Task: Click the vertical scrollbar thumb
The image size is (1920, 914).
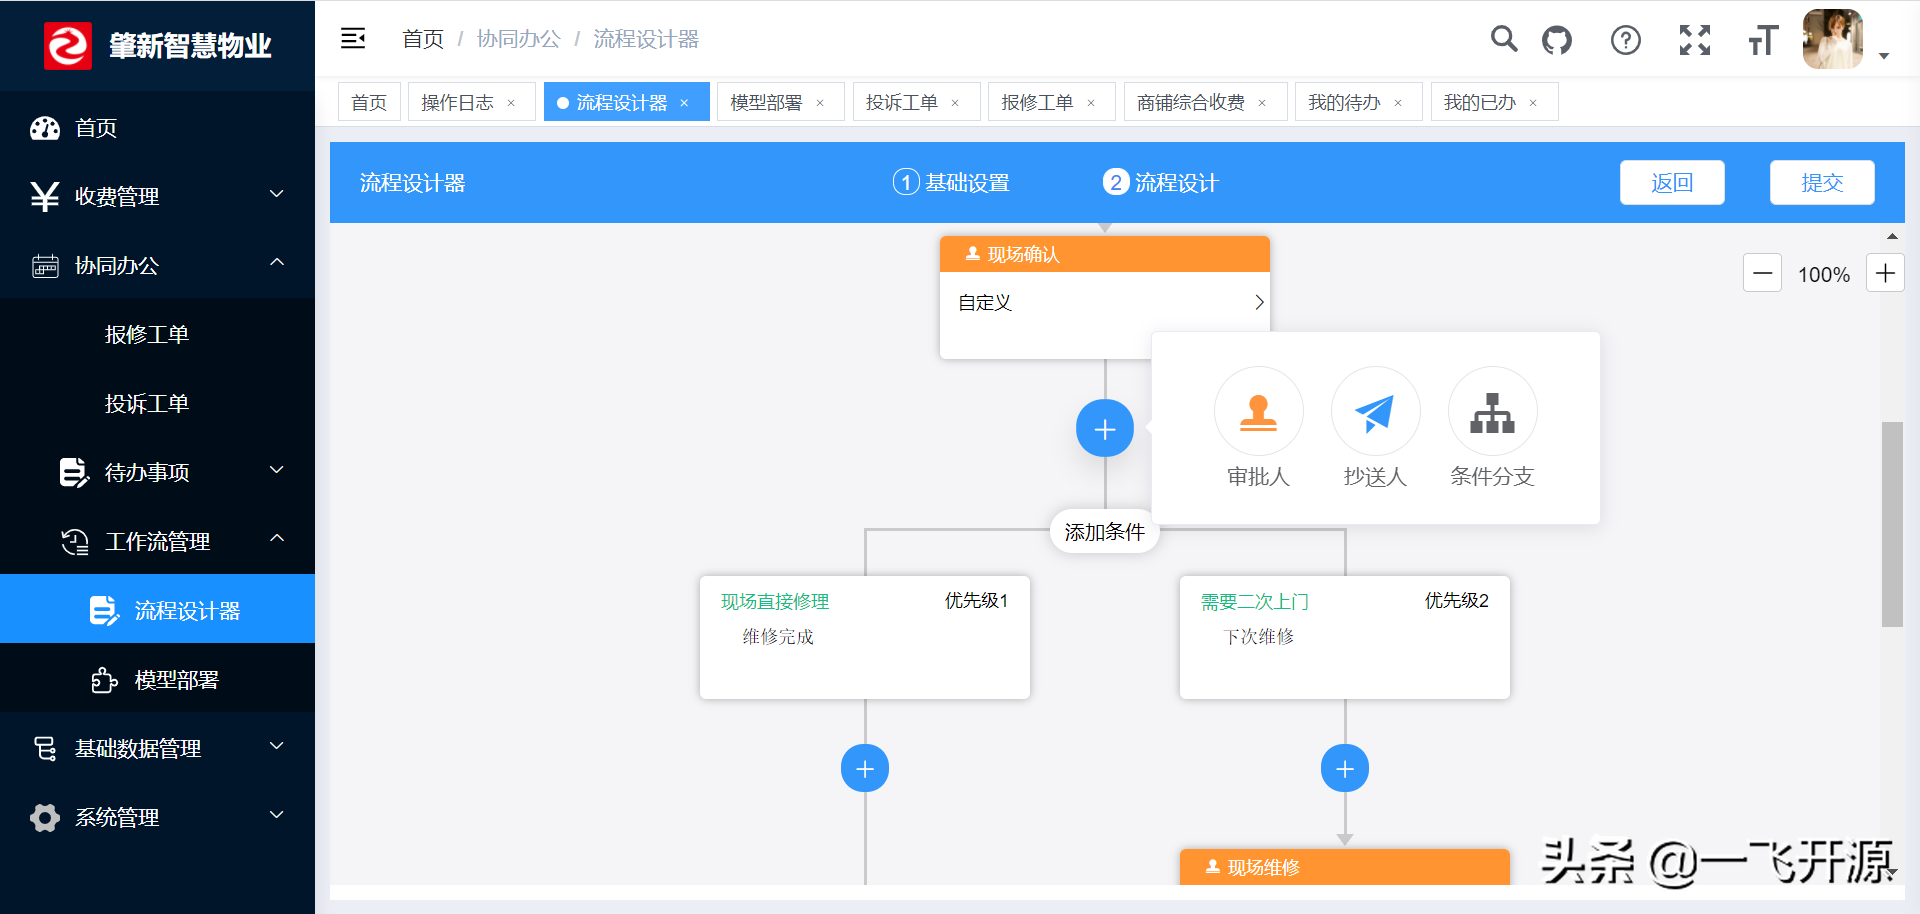Action: [1892, 524]
